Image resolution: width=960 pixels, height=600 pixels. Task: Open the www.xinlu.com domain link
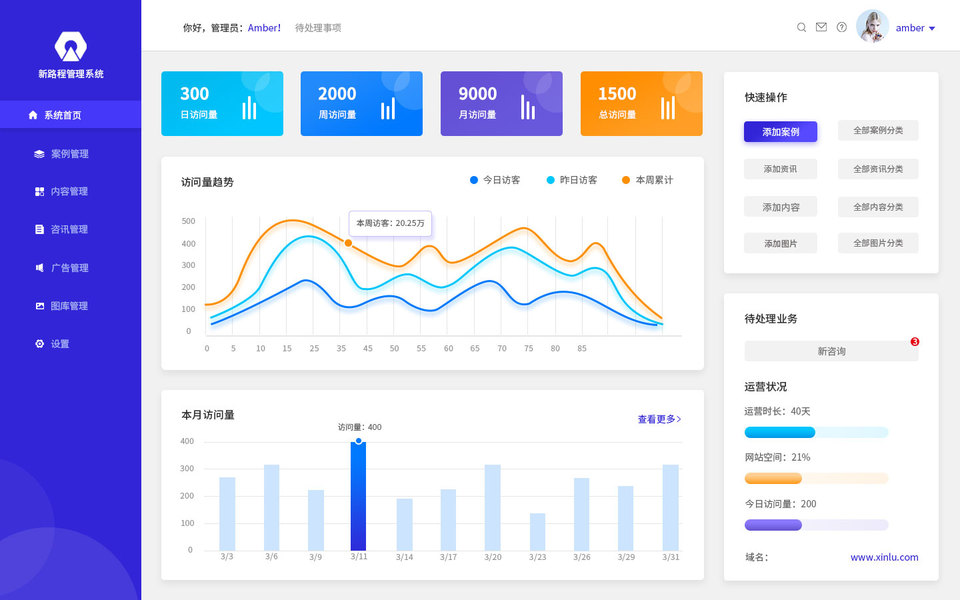click(884, 557)
